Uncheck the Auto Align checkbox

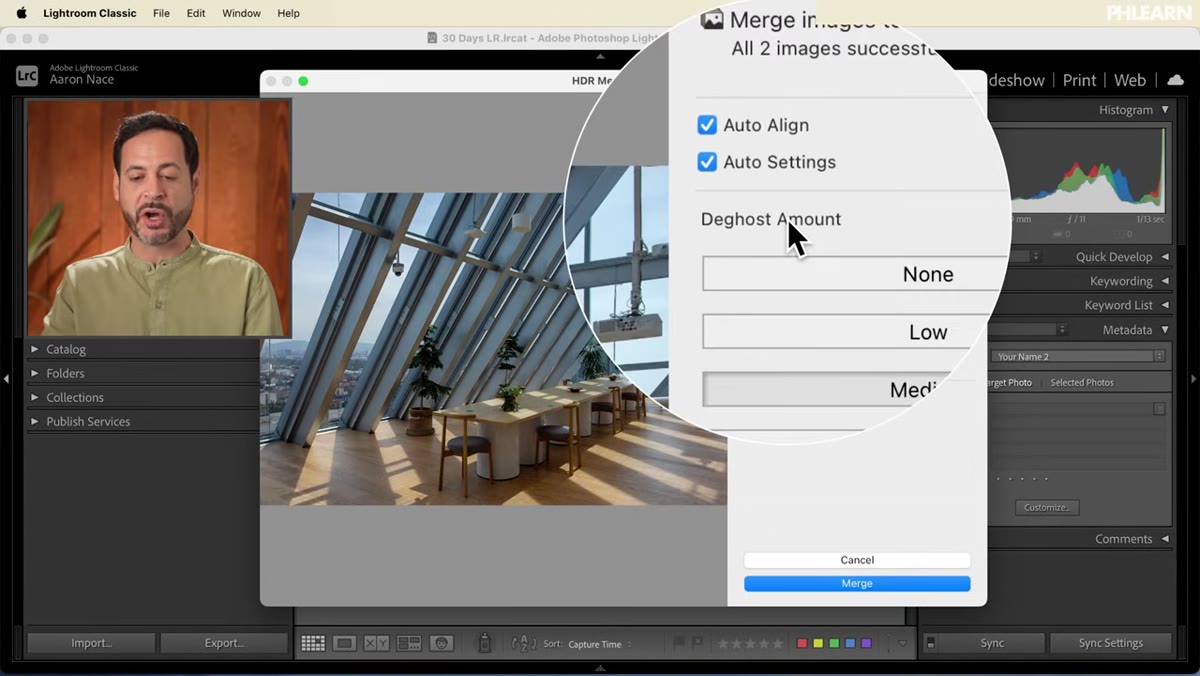coord(707,125)
